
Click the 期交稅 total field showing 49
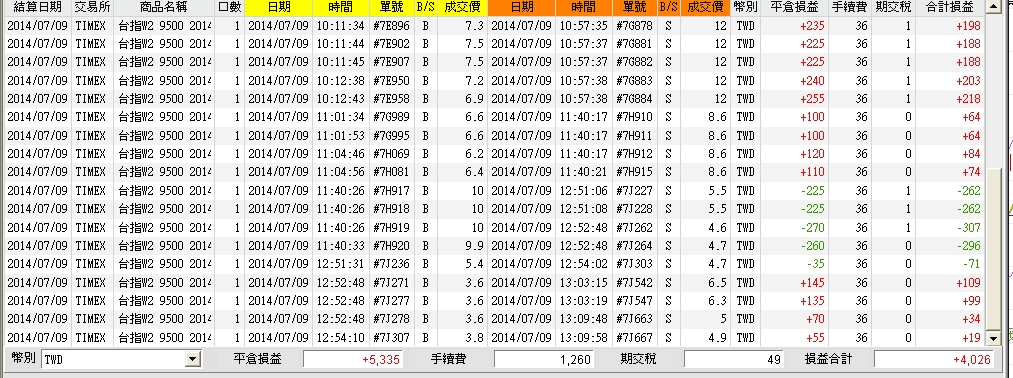coord(735,359)
